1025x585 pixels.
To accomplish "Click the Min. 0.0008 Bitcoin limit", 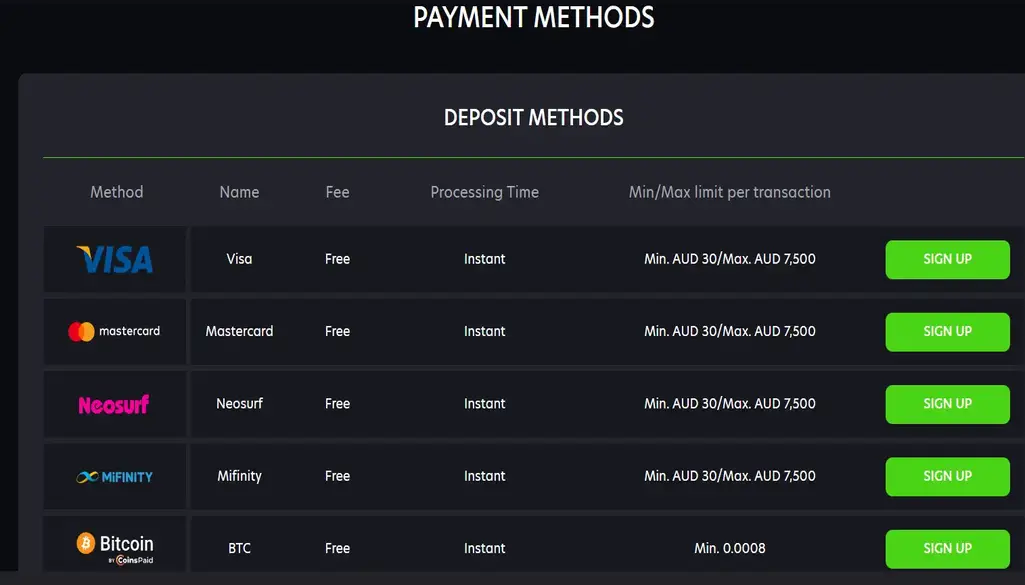I will (x=730, y=548).
